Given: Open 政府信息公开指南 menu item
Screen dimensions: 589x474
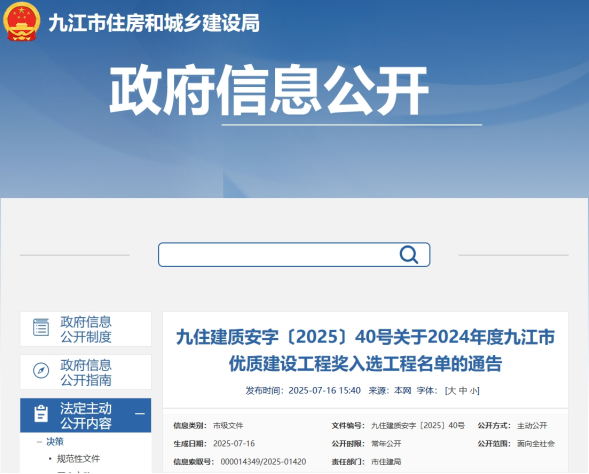Looking at the screenshot, I should click(x=86, y=372).
